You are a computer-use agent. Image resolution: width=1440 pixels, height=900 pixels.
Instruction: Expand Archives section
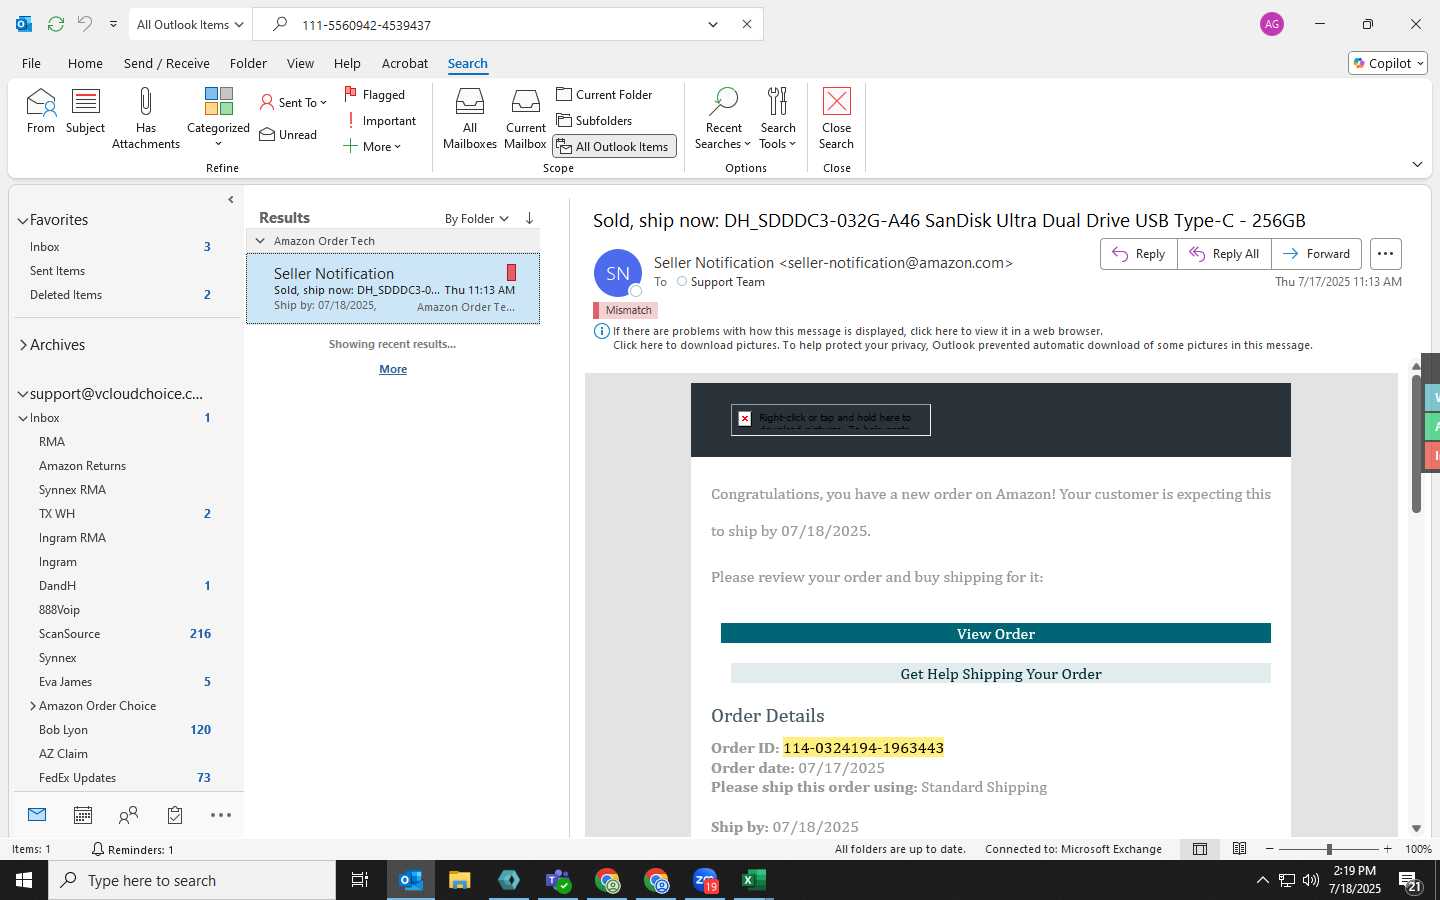tap(23, 345)
